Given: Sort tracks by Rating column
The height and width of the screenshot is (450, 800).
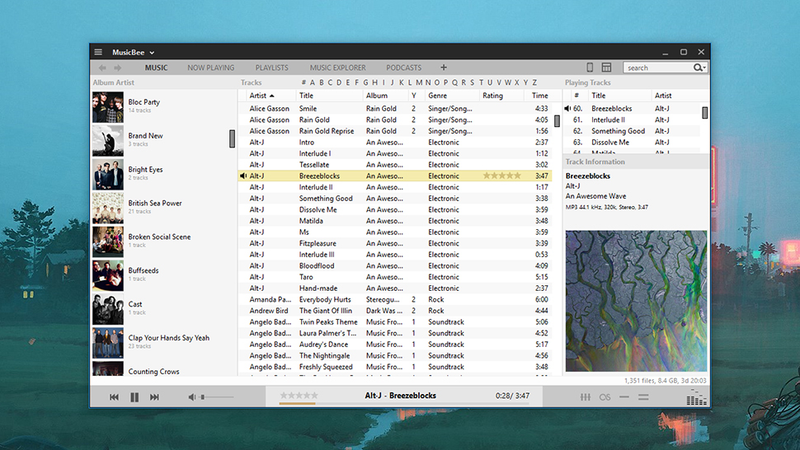Looking at the screenshot, I should (501, 95).
